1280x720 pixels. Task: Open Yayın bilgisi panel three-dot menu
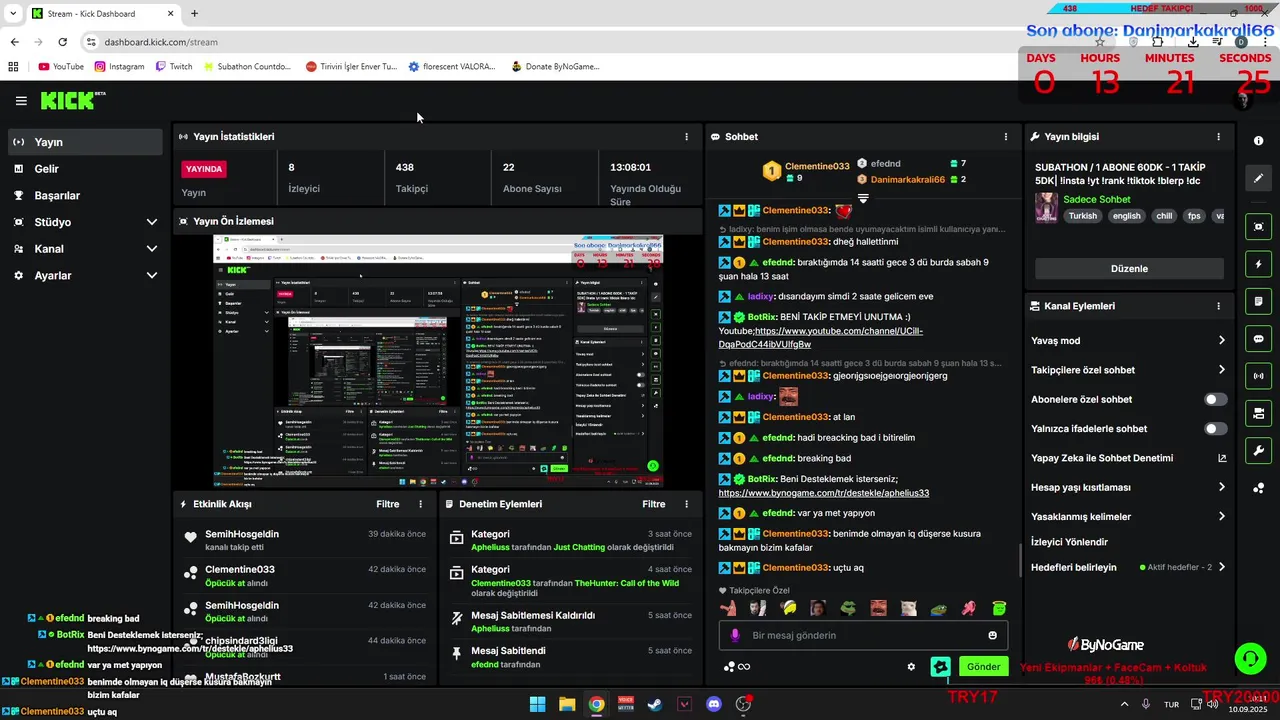click(x=1218, y=137)
